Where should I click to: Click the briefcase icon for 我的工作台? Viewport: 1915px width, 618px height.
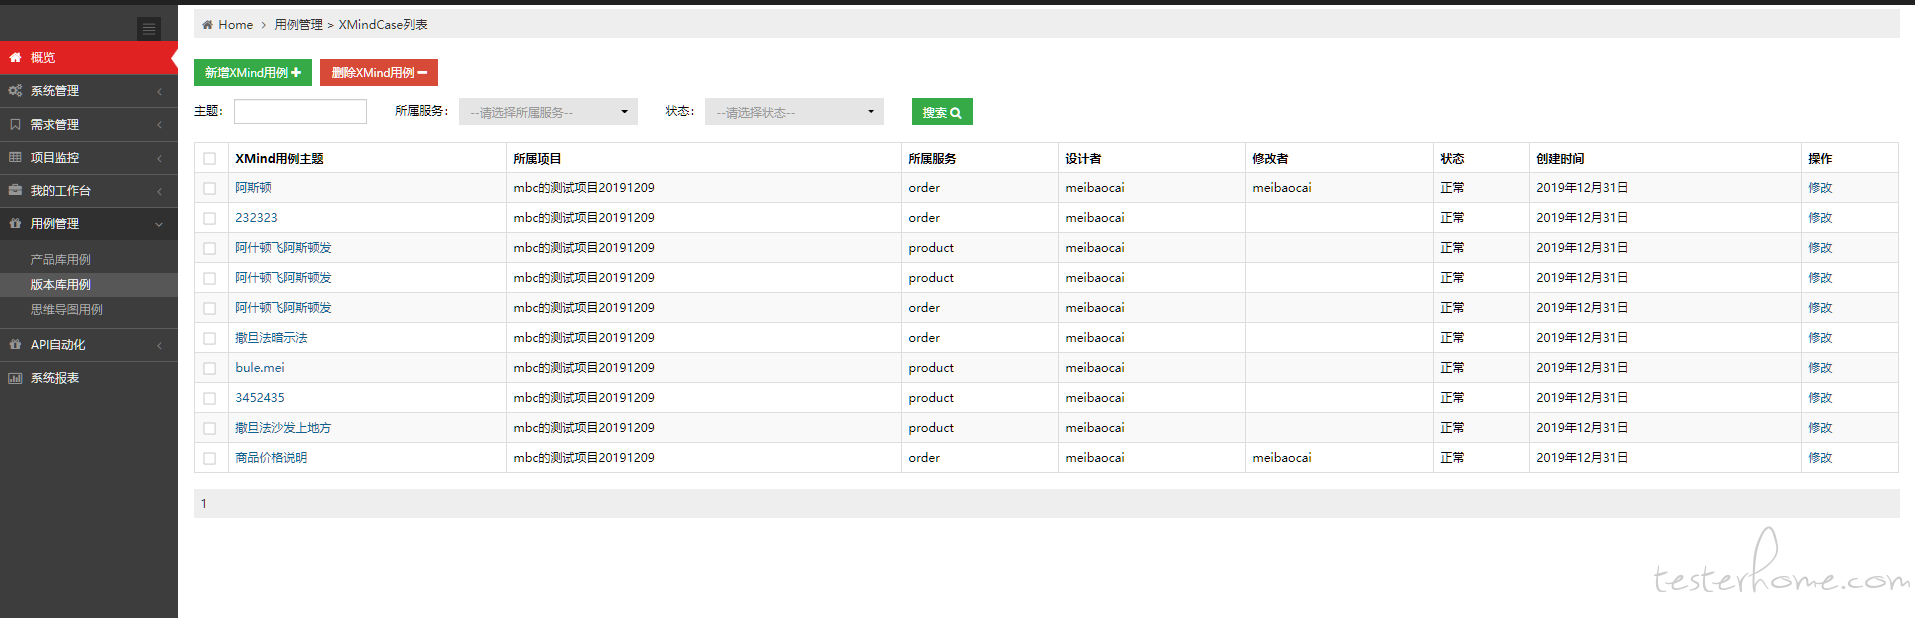click(15, 190)
